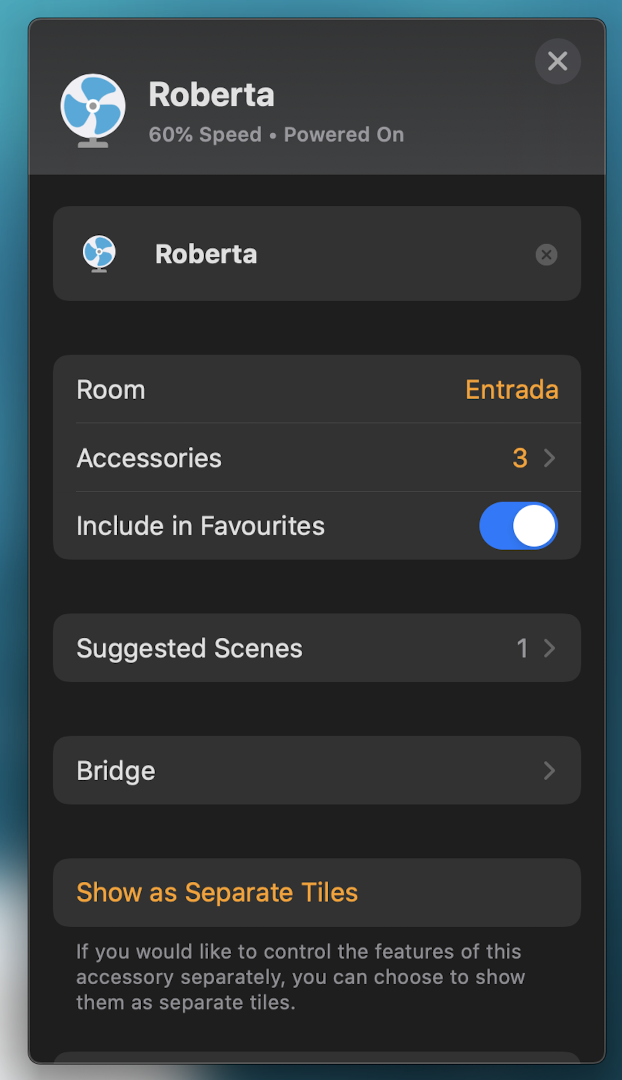Expand Accessories using its chevron arrow
622x1080 pixels.
tap(549, 458)
